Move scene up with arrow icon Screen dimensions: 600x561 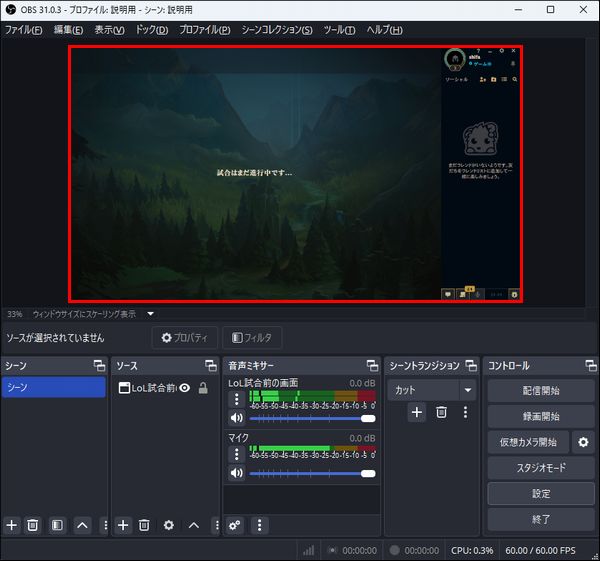(x=82, y=525)
